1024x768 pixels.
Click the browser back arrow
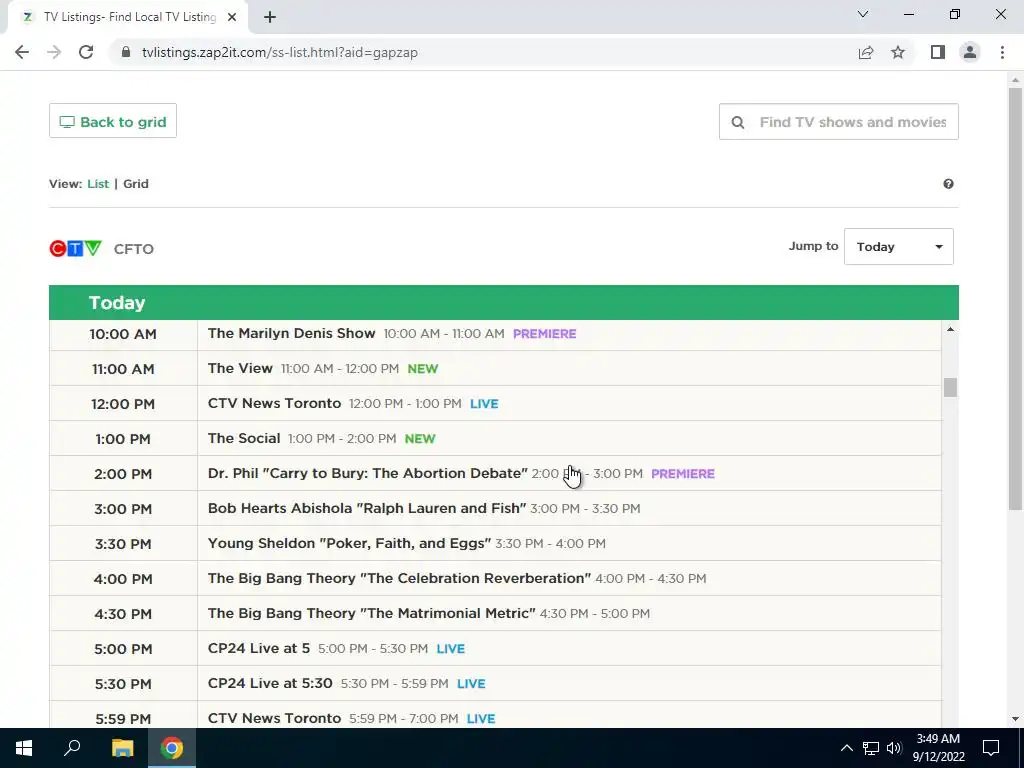tap(22, 52)
